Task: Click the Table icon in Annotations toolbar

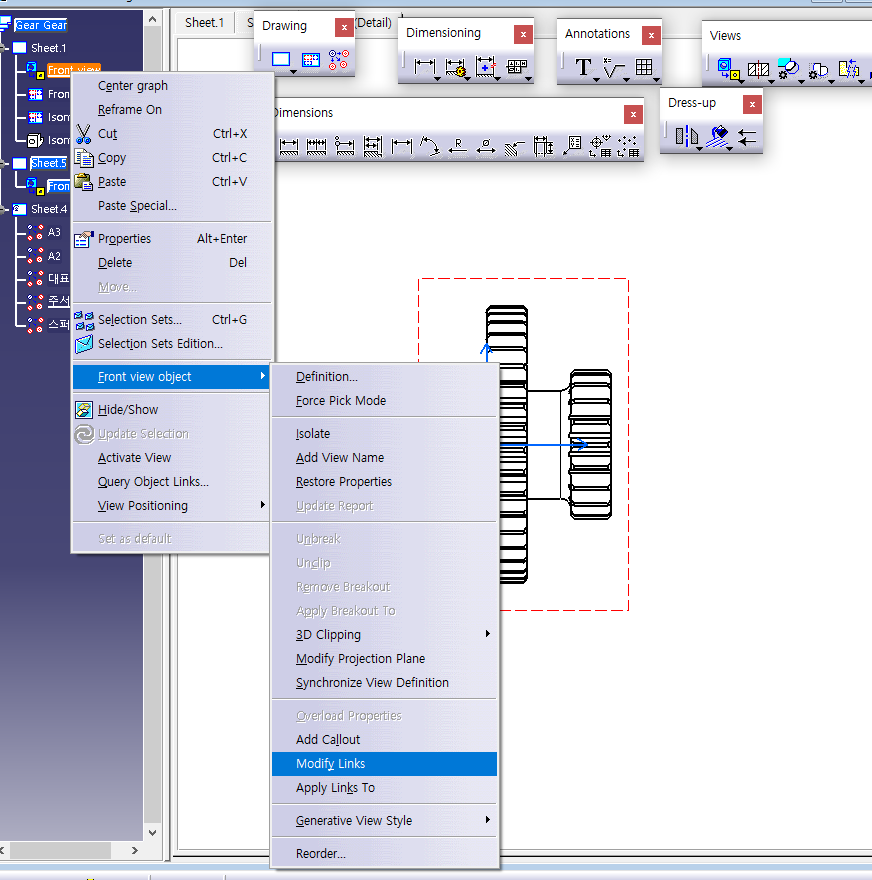Action: tap(644, 67)
